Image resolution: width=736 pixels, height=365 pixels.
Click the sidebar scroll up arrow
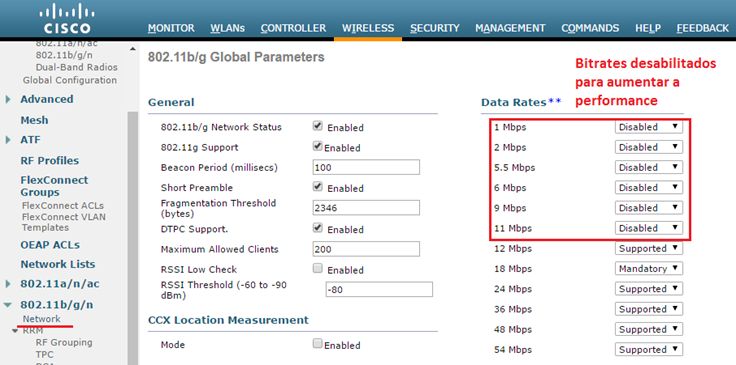coord(133,49)
